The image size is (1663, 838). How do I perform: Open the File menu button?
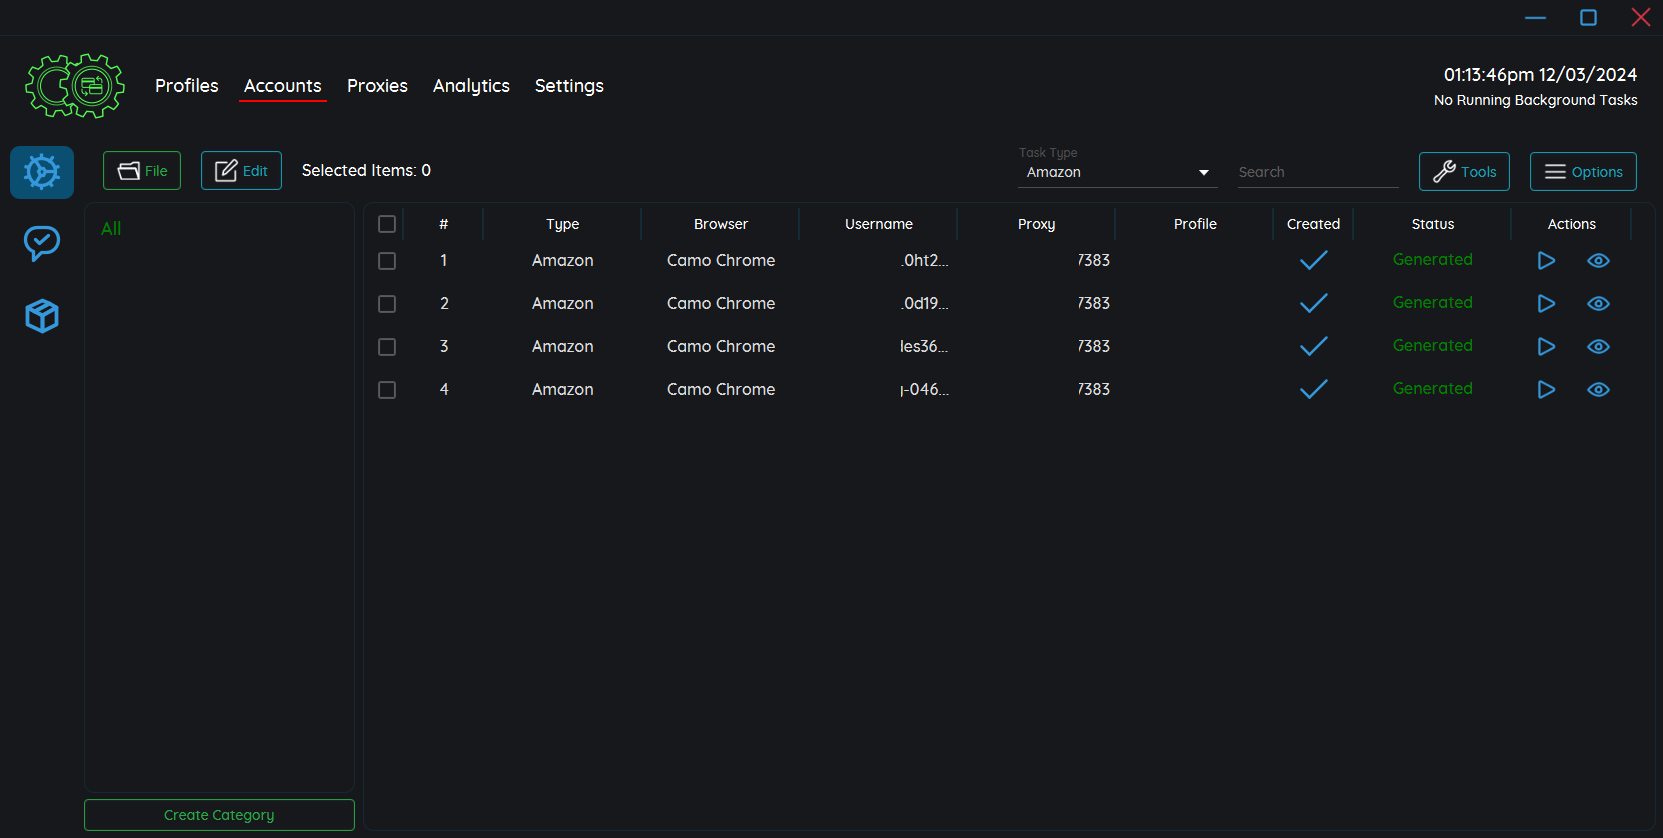pos(142,171)
